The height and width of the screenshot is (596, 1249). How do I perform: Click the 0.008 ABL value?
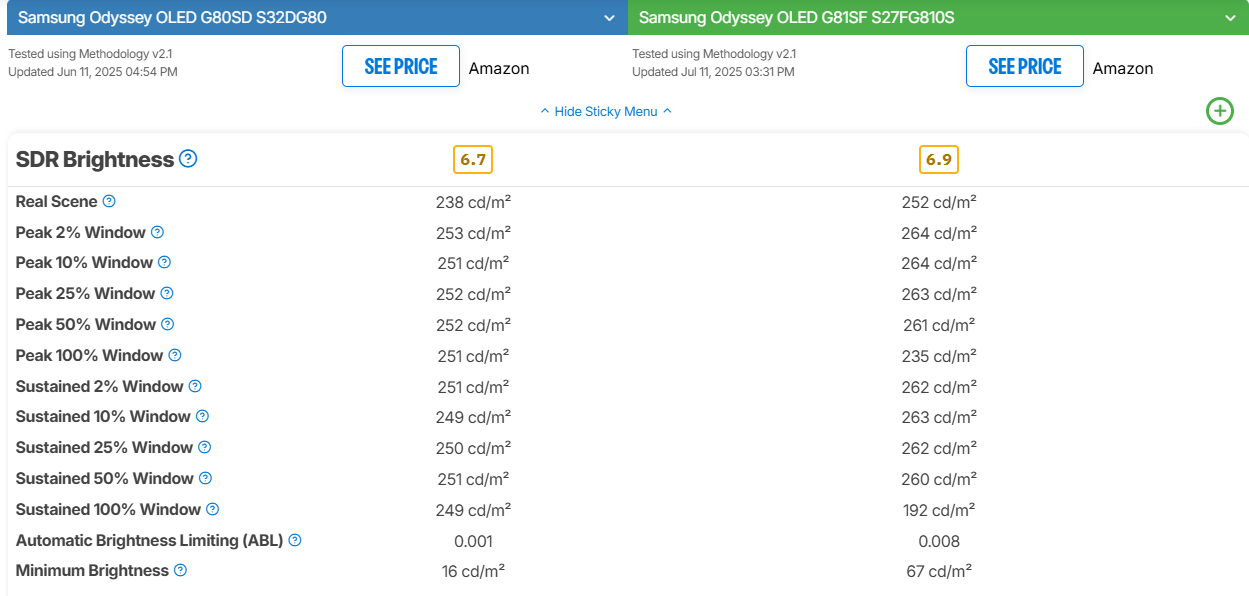coord(939,541)
